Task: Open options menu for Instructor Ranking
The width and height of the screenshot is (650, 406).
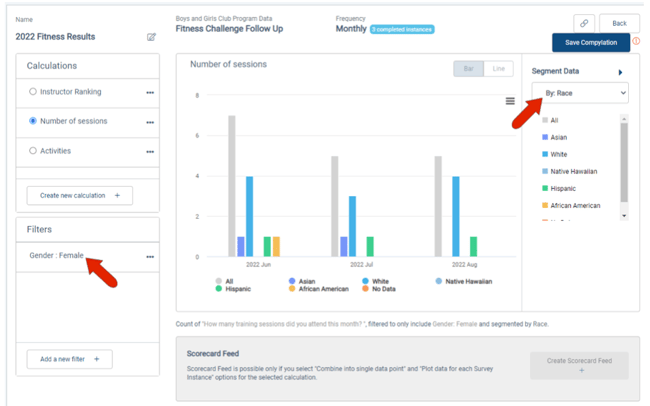Action: pos(150,93)
